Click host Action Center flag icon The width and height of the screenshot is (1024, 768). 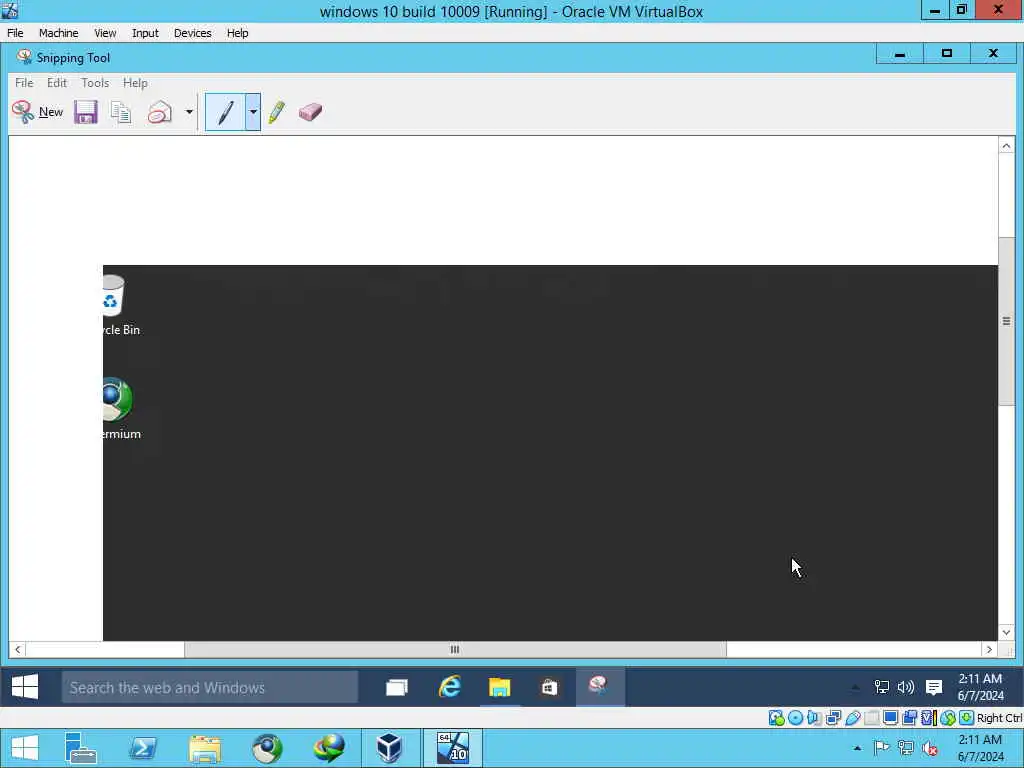pos(882,748)
